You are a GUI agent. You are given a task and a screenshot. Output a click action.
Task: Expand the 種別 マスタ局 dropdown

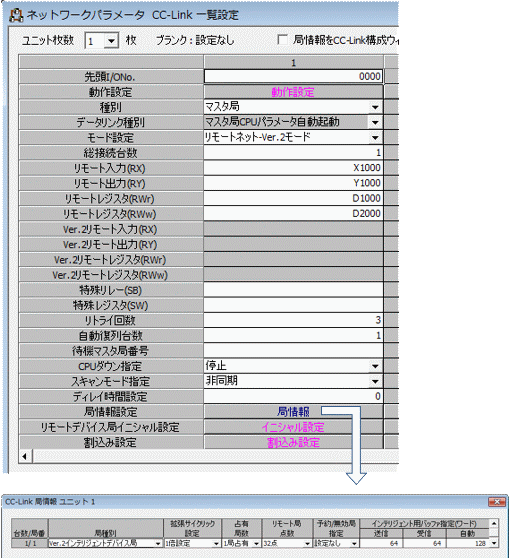(375, 107)
